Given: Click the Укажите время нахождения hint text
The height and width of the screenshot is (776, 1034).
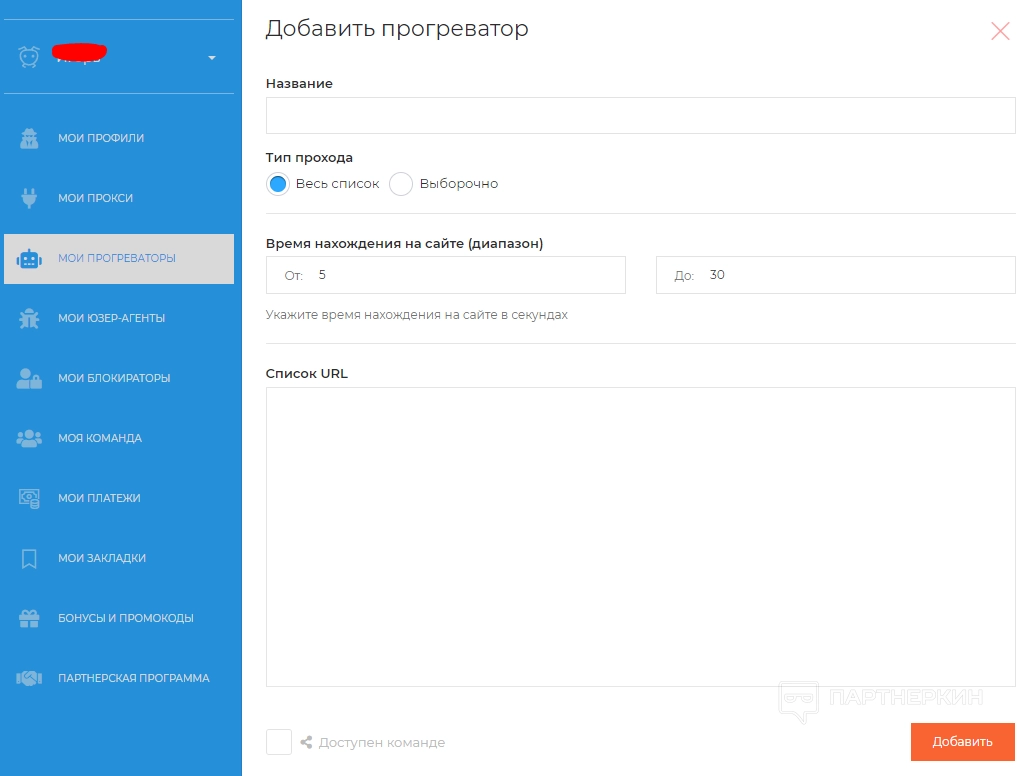Looking at the screenshot, I should [417, 315].
